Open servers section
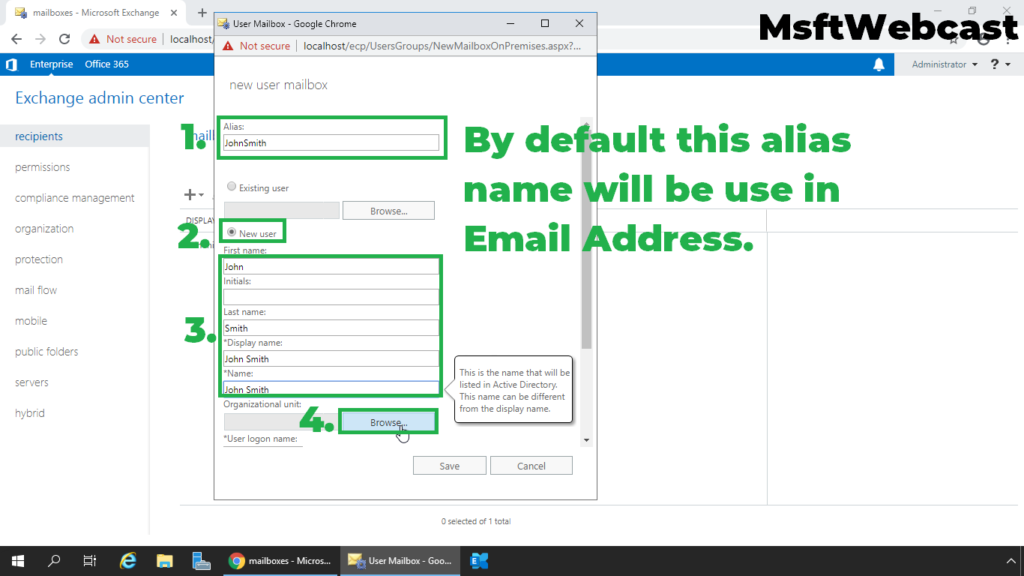The image size is (1024, 576). pyautogui.click(x=31, y=382)
